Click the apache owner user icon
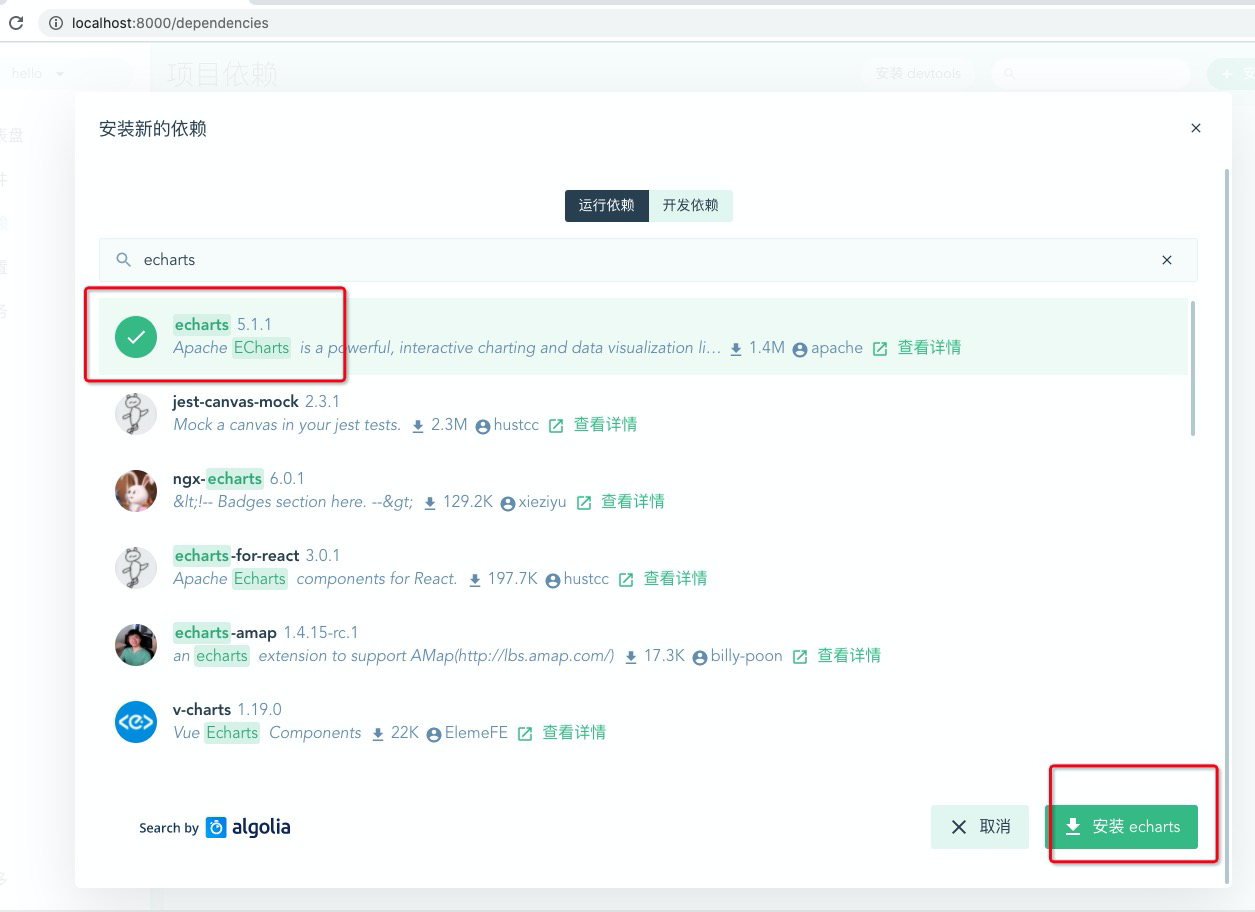The image size is (1255, 912). point(800,349)
